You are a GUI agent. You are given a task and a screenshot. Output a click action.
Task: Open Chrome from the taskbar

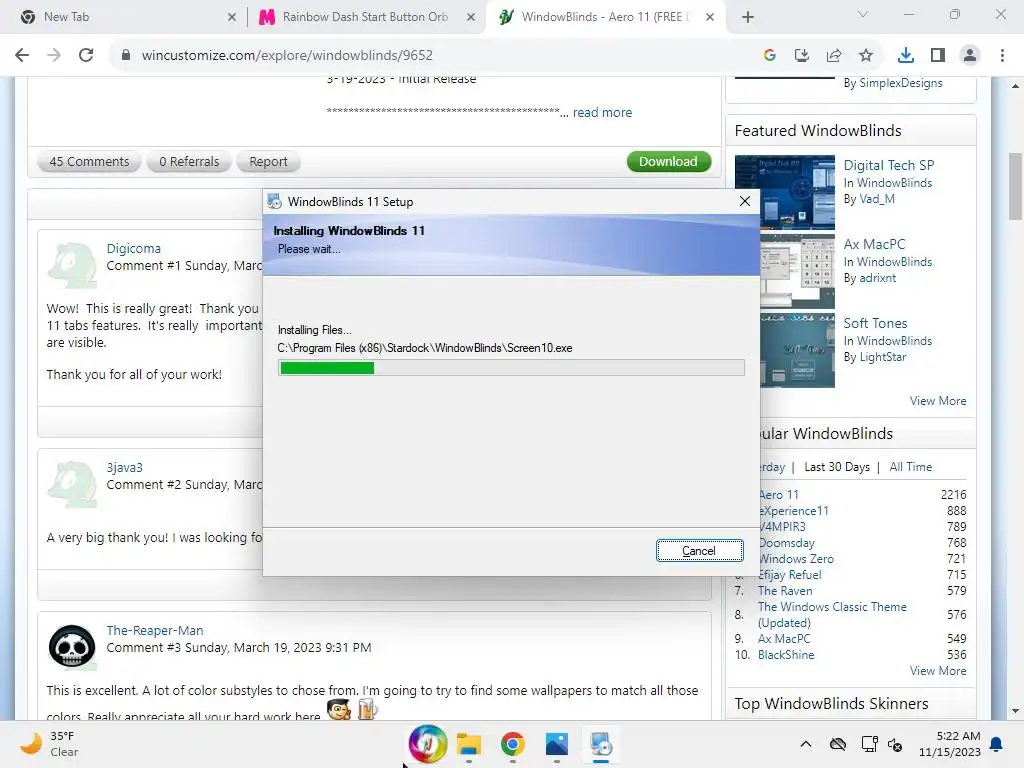[x=513, y=744]
